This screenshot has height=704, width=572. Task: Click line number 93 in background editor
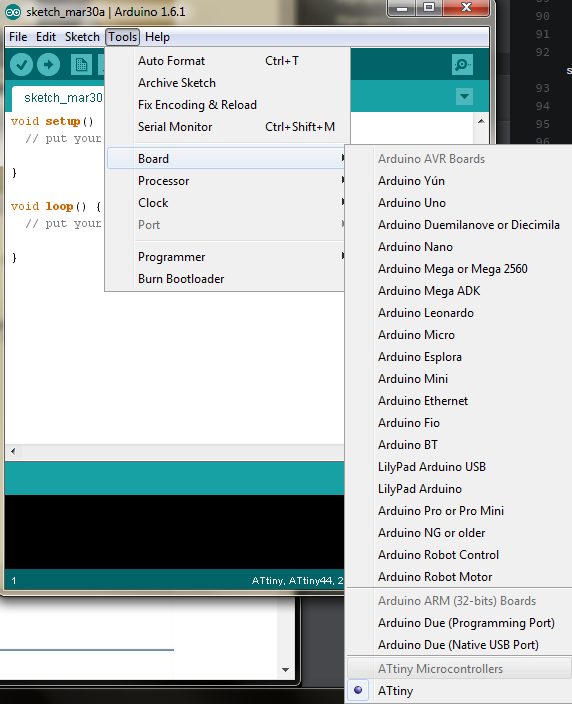coord(542,88)
